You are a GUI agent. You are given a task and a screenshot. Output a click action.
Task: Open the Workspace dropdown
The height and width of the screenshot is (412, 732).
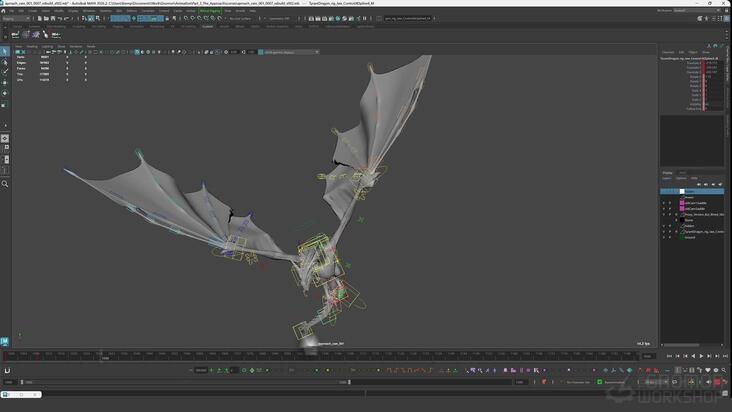pos(697,10)
